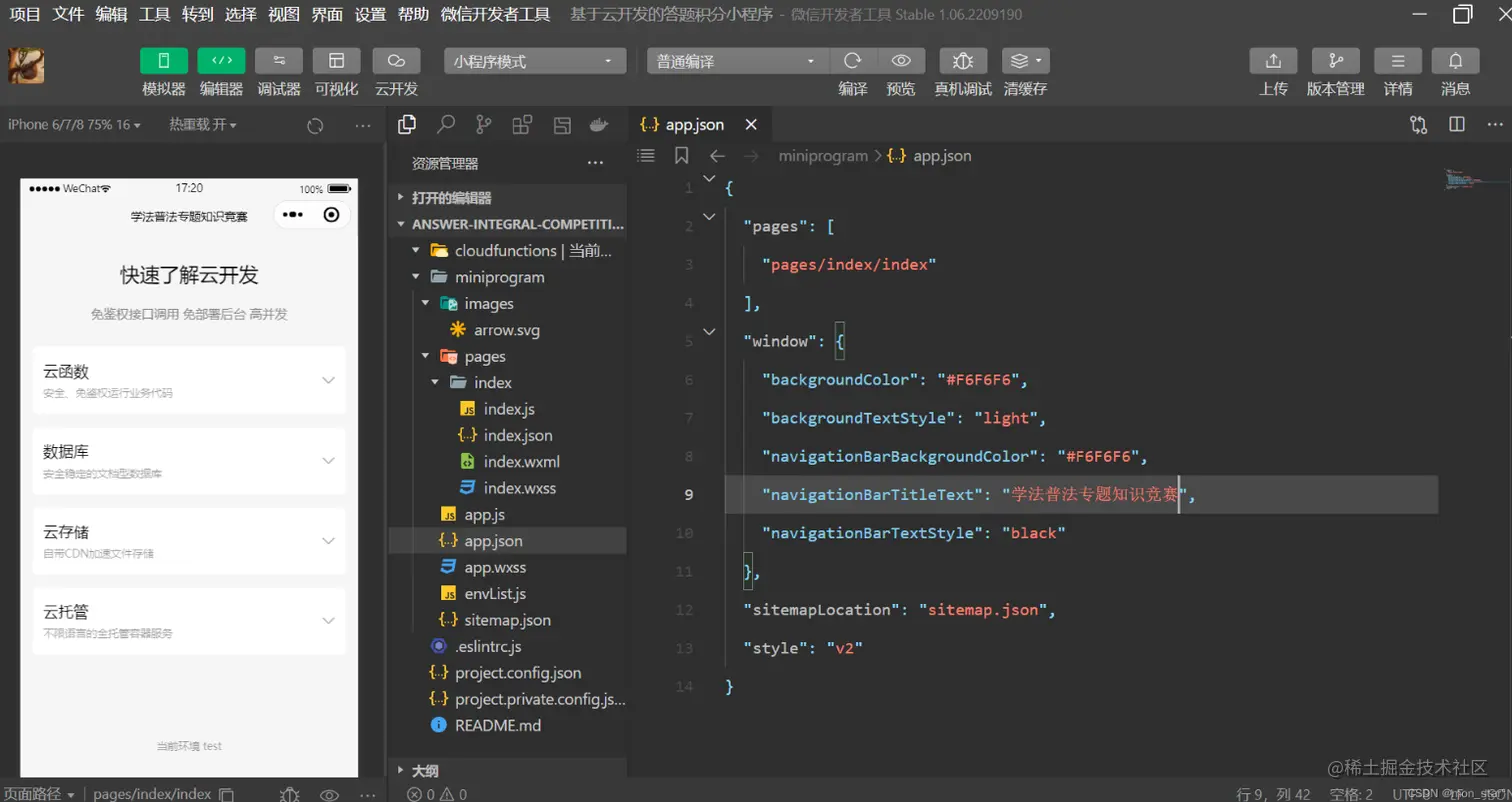
Task: Open the 普通编译 compile mode dropdown
Action: pyautogui.click(x=737, y=61)
